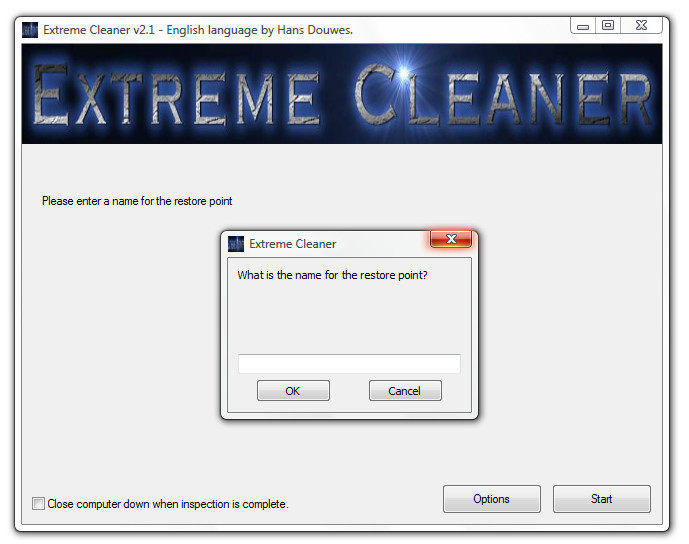Close the Extreme Cleaner main window

641,25
